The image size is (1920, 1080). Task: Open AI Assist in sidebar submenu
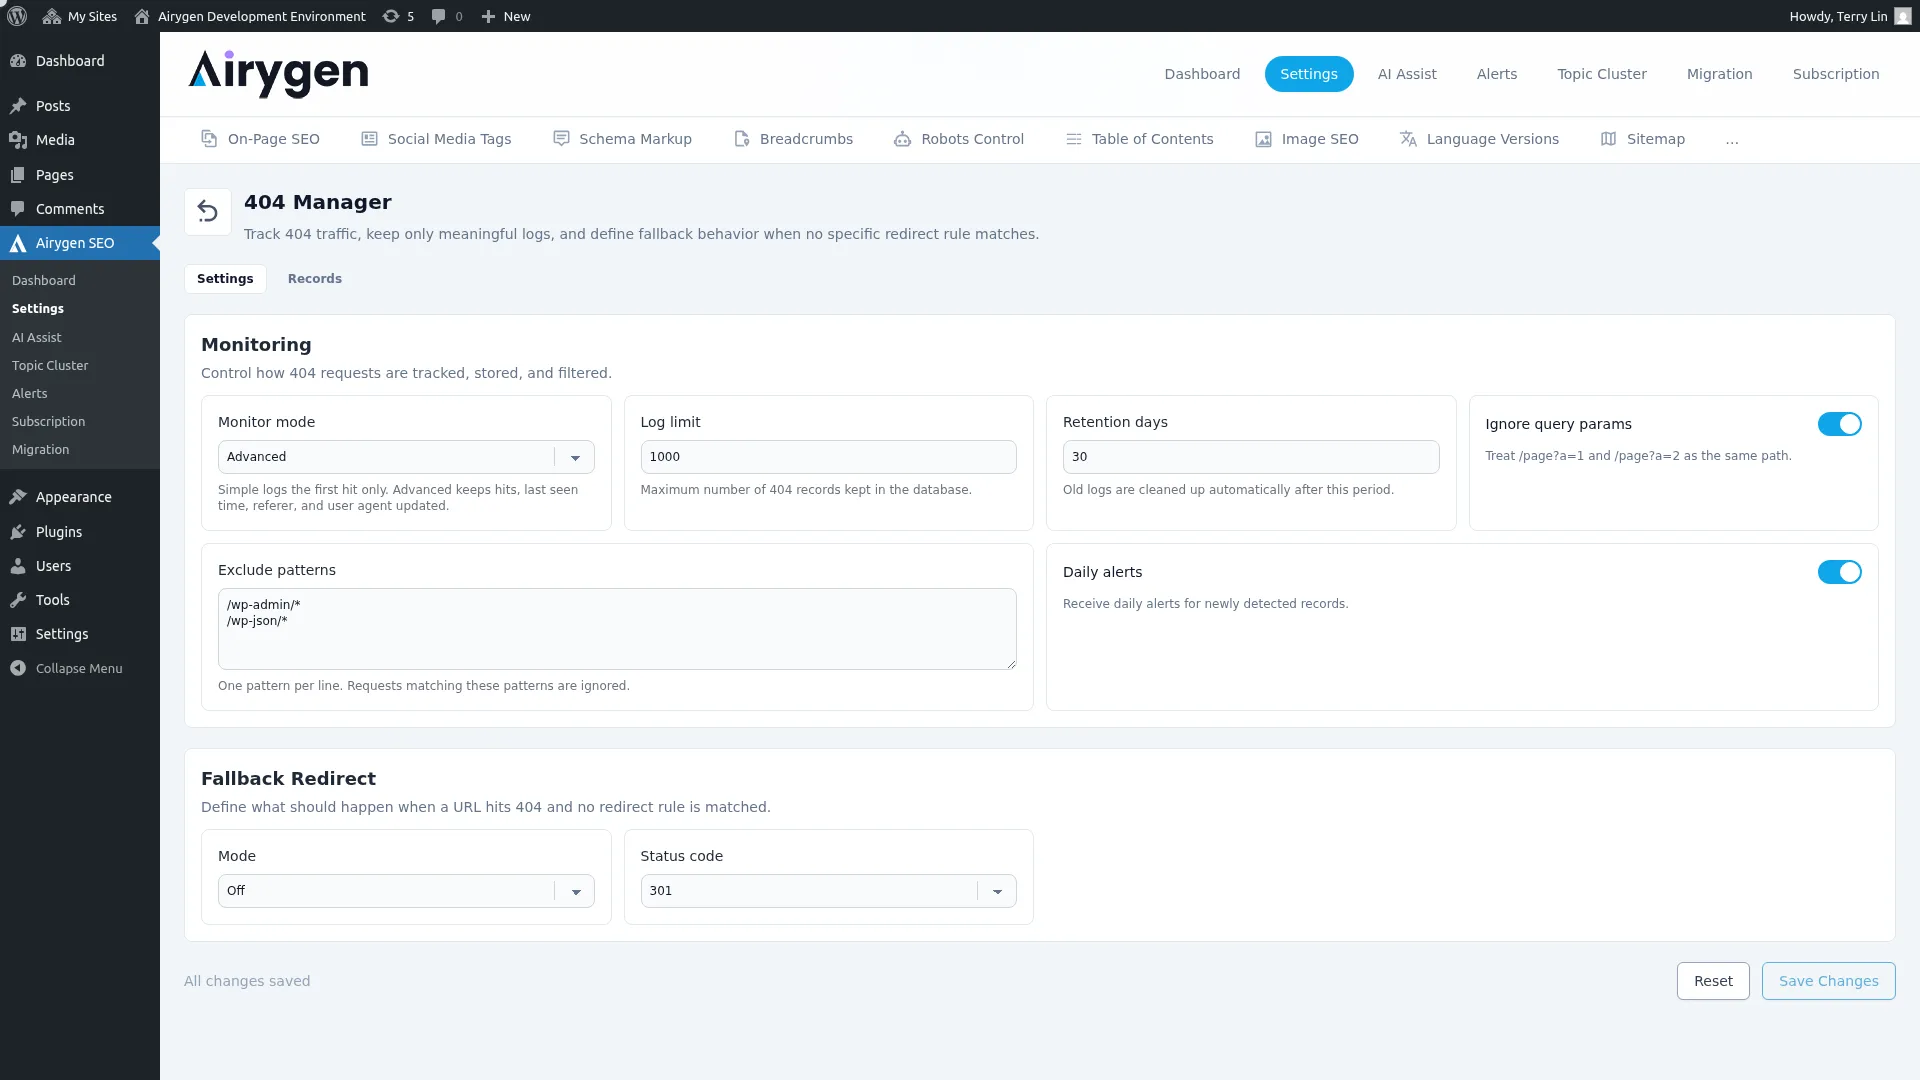coord(36,338)
